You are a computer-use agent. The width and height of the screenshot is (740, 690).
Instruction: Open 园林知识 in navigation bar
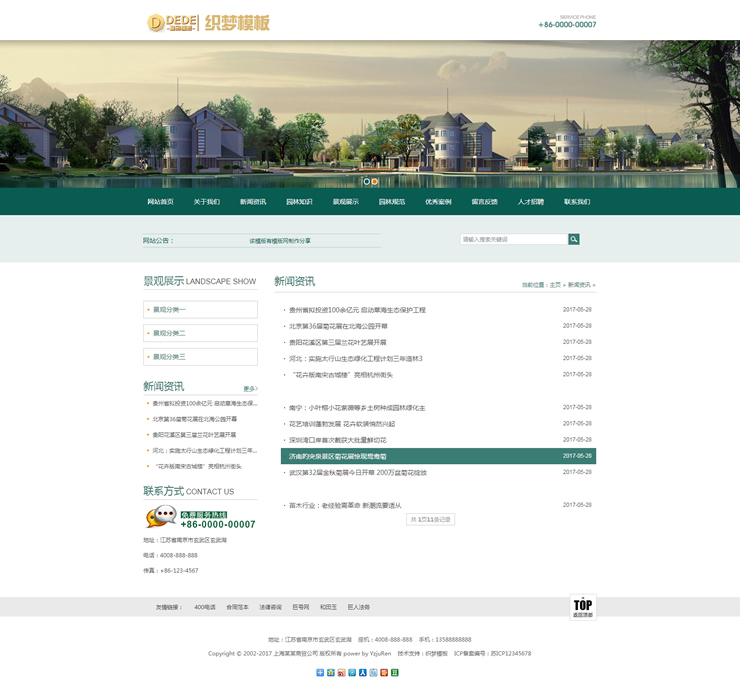point(299,201)
